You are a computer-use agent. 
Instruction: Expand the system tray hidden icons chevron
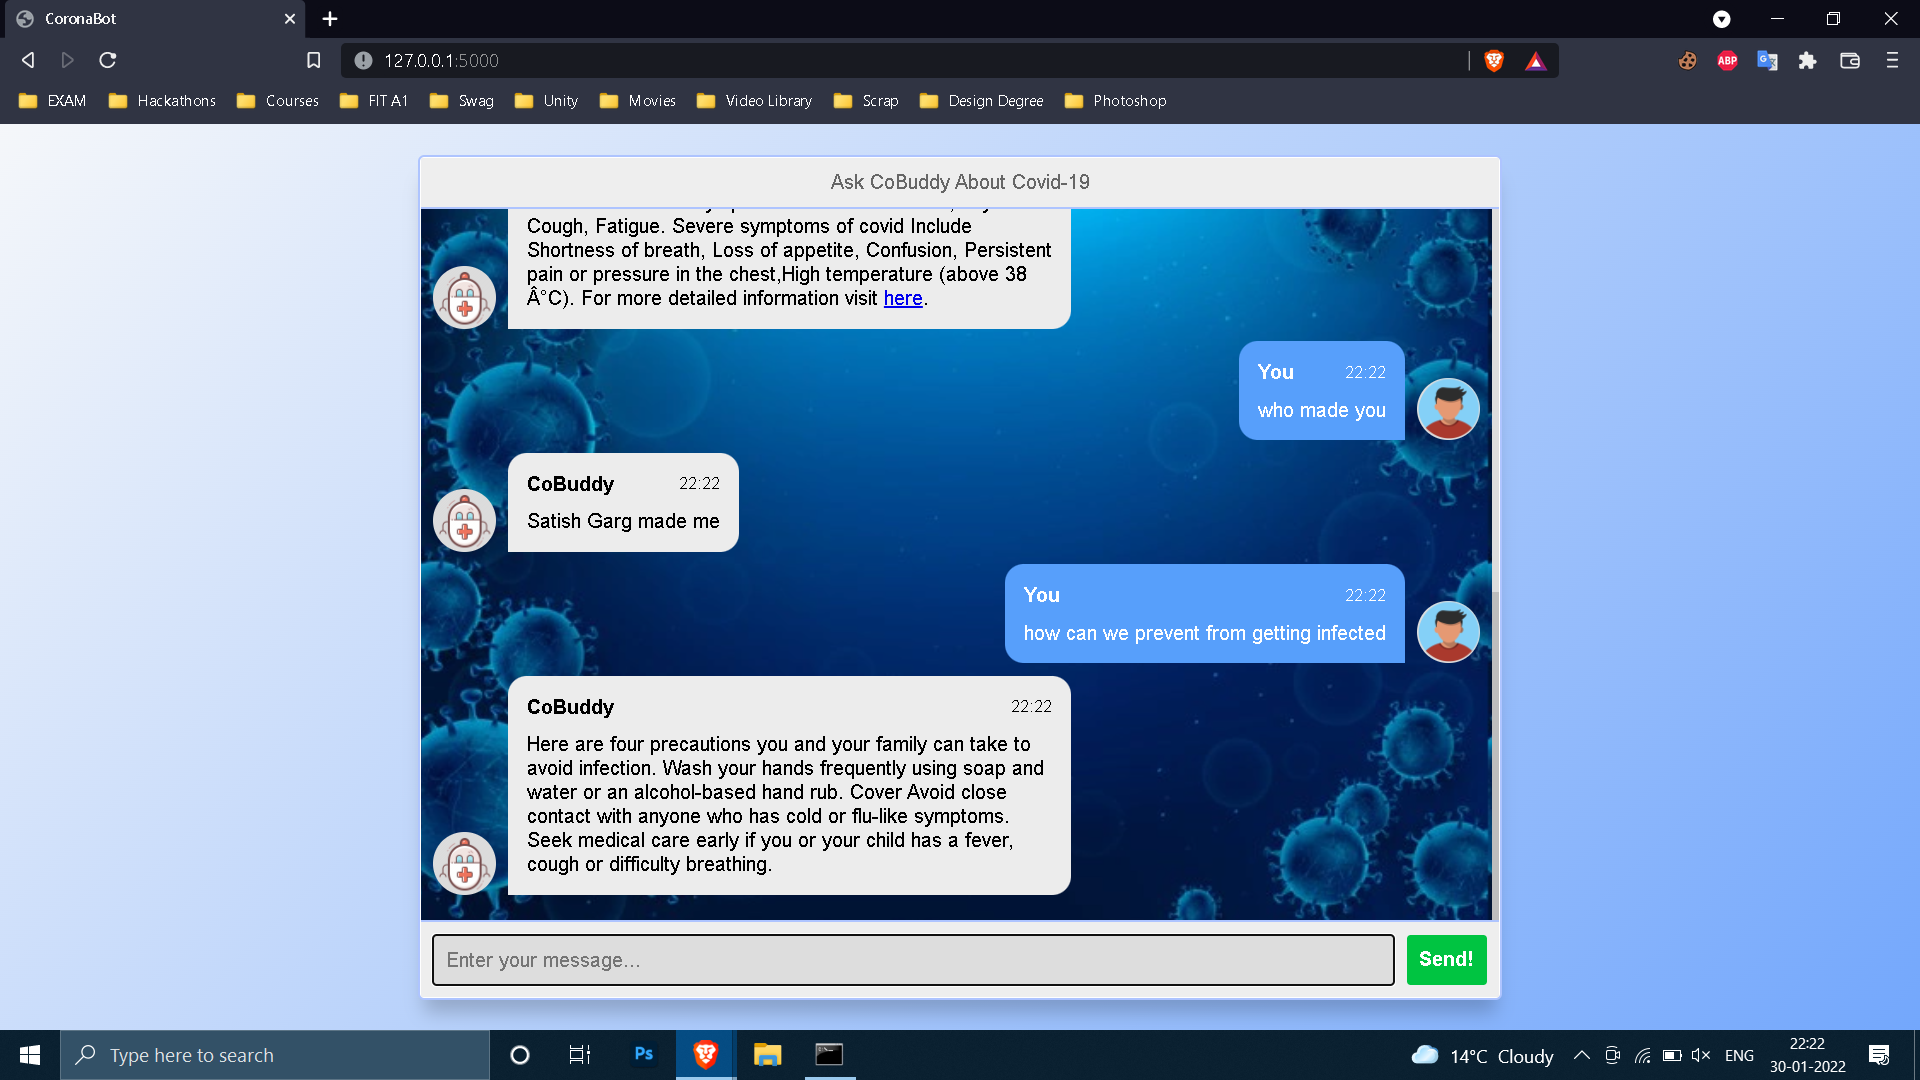(1582, 1055)
